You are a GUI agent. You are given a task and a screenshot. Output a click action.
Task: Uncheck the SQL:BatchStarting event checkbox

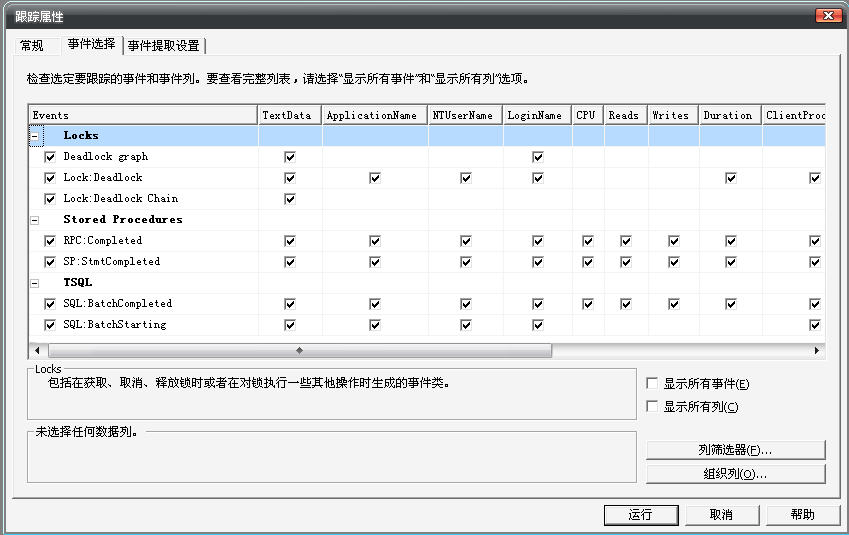click(x=50, y=325)
